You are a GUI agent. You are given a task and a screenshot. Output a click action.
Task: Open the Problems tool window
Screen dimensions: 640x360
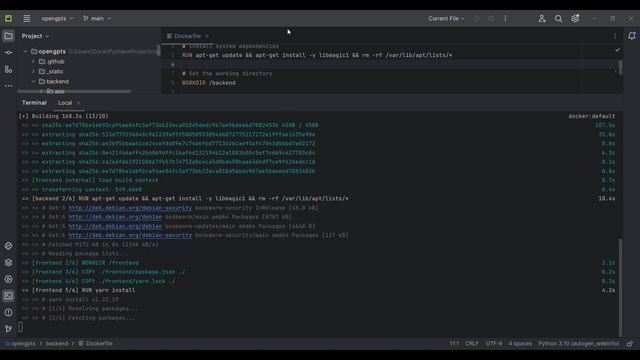click(8, 313)
